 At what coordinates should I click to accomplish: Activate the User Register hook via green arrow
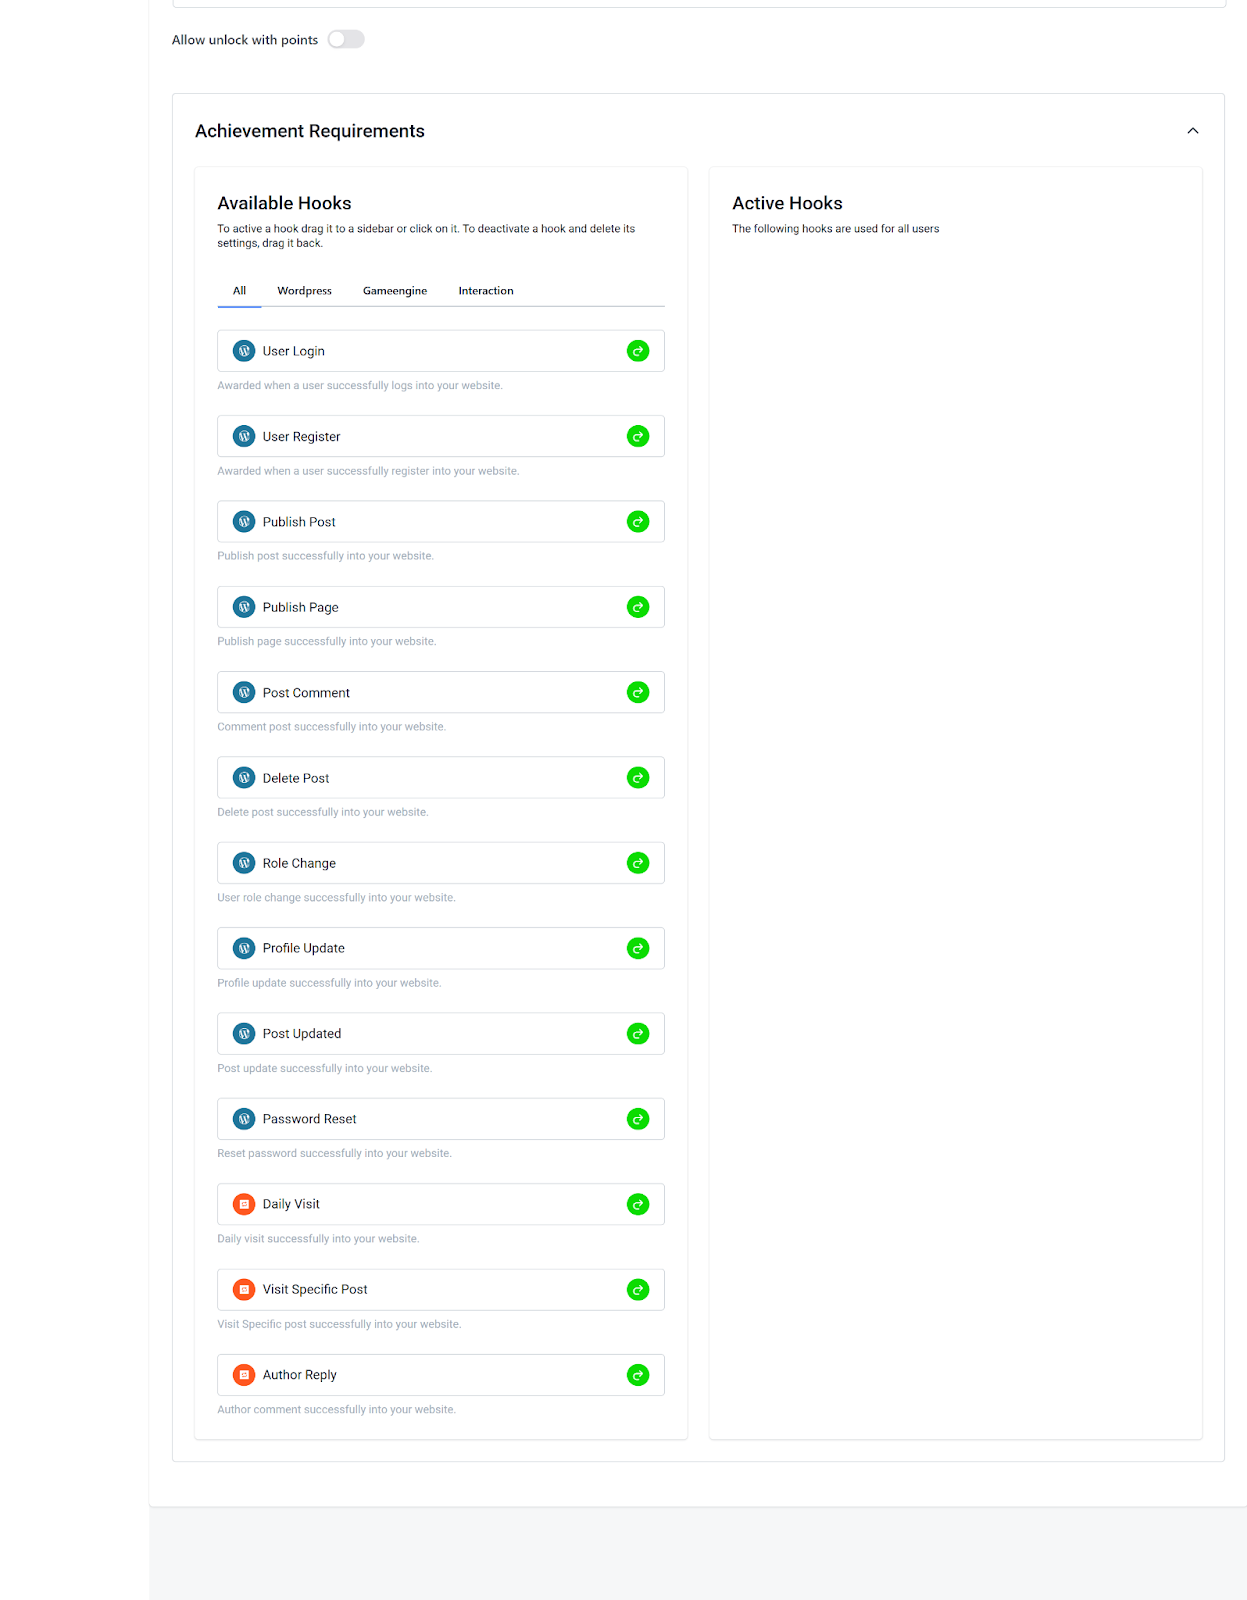pyautogui.click(x=638, y=436)
